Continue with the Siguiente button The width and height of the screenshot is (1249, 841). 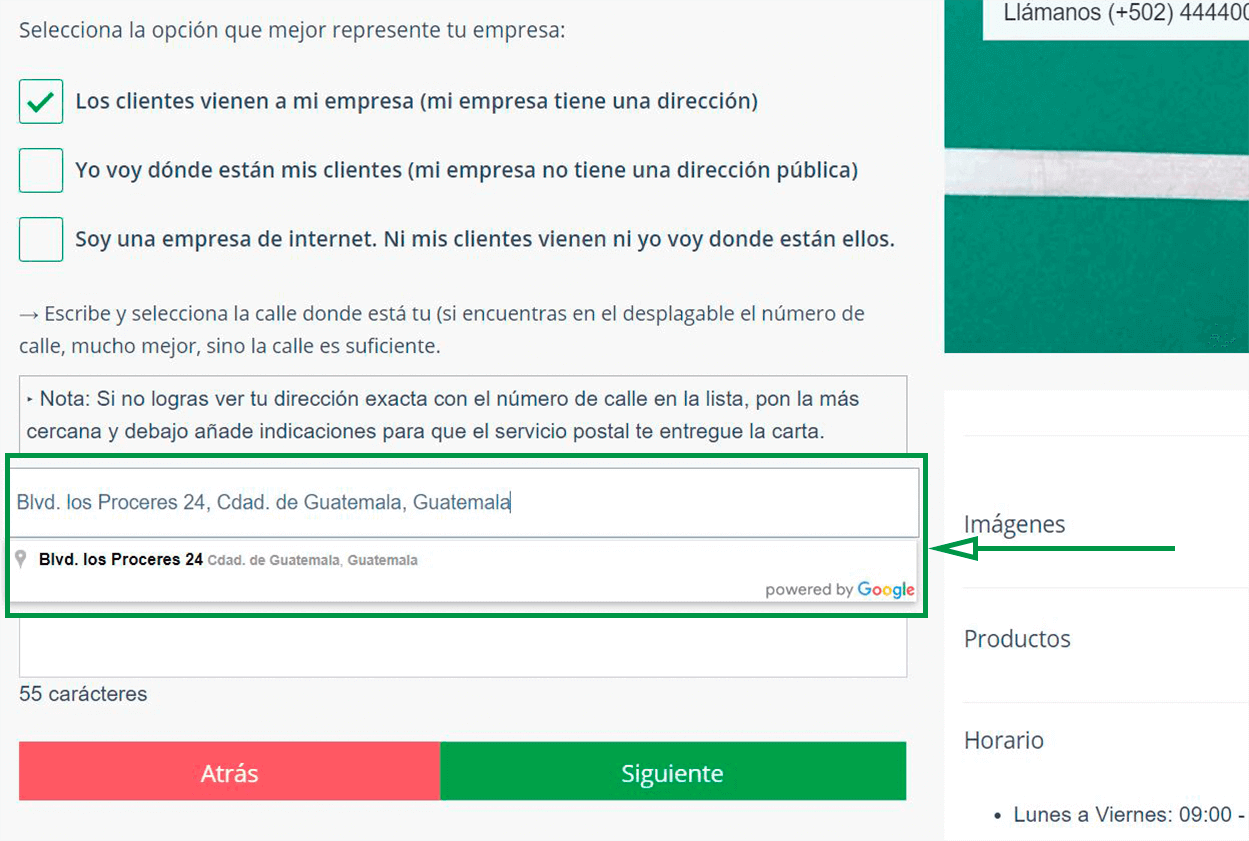(x=673, y=771)
